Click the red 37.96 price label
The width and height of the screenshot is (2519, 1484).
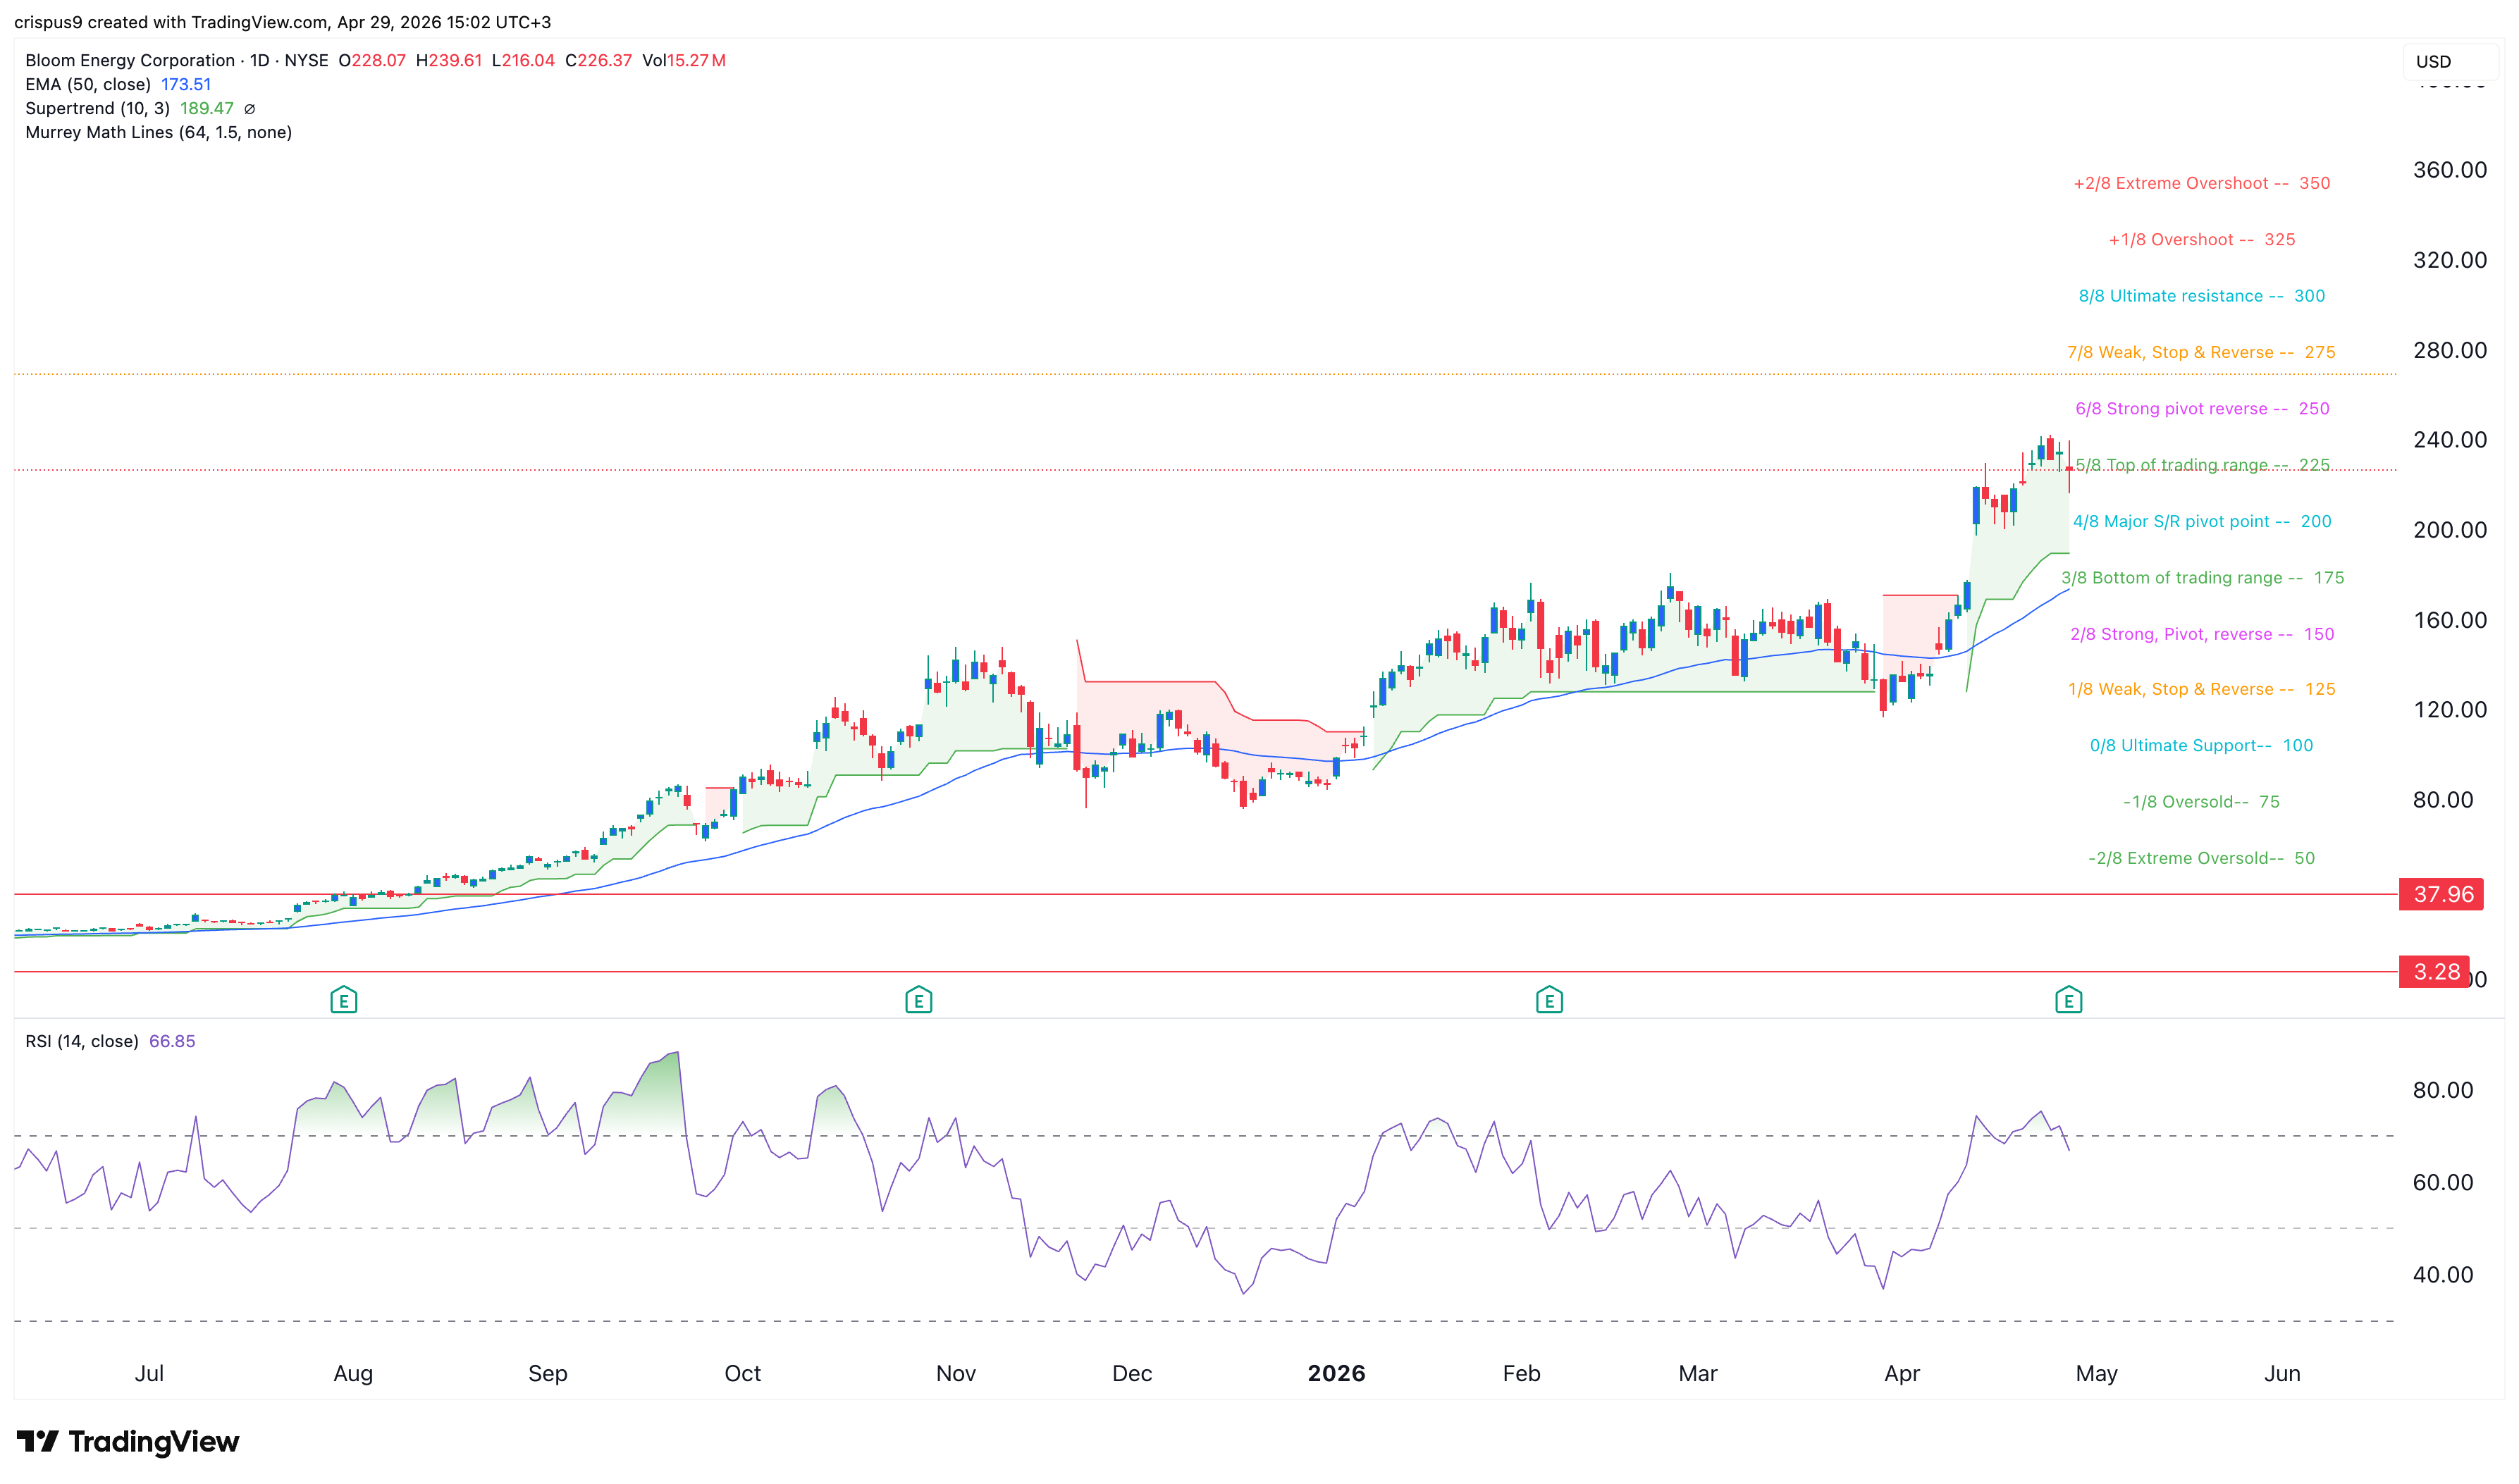pyautogui.click(x=2441, y=894)
